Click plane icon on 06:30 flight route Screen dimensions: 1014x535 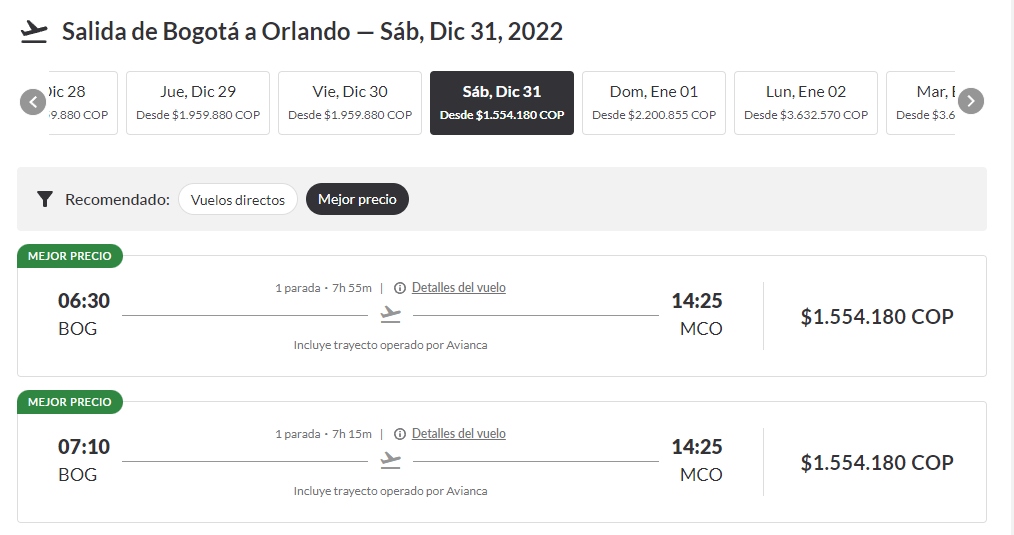click(x=391, y=315)
